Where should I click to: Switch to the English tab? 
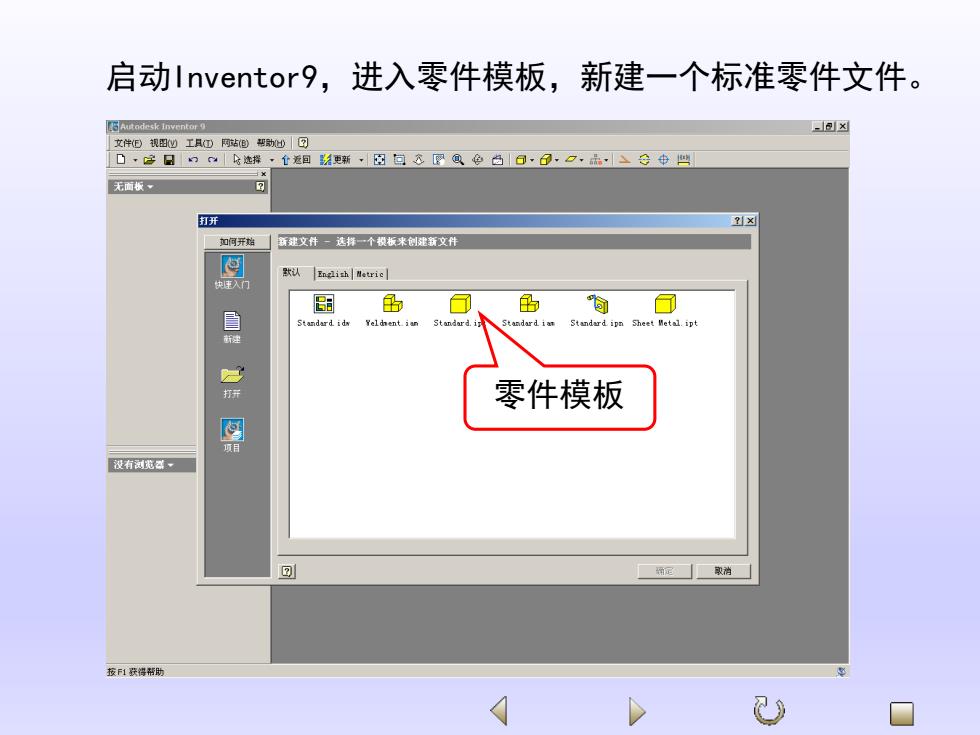[x=333, y=274]
